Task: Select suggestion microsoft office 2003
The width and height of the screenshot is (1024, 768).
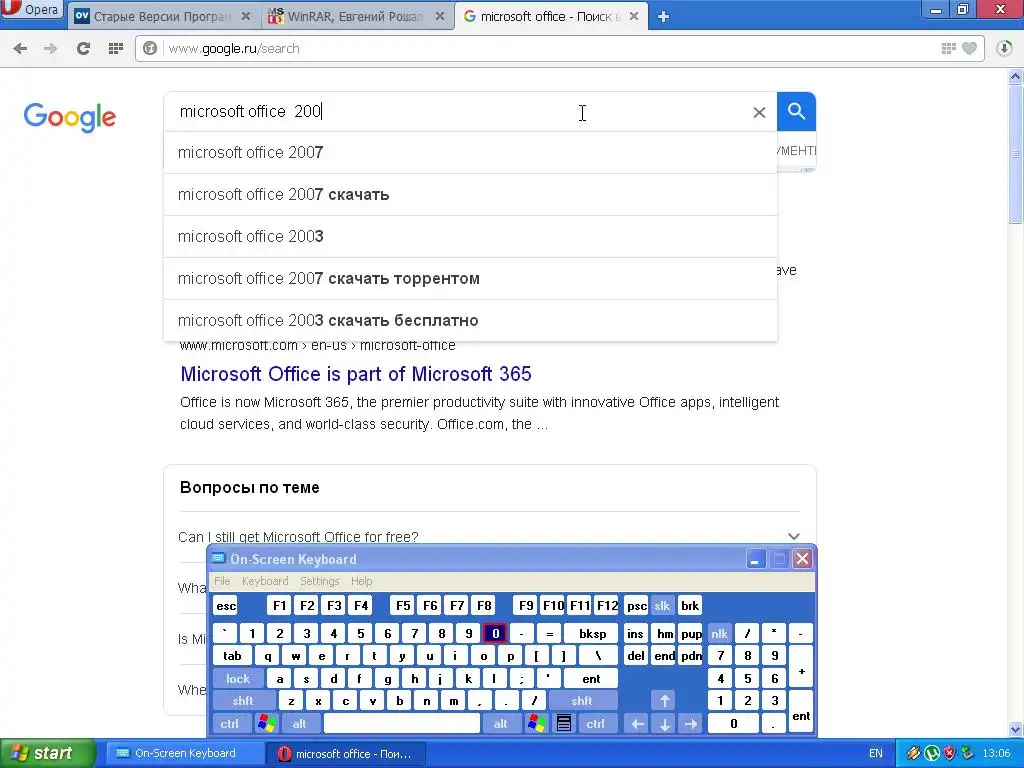Action: click(x=470, y=236)
